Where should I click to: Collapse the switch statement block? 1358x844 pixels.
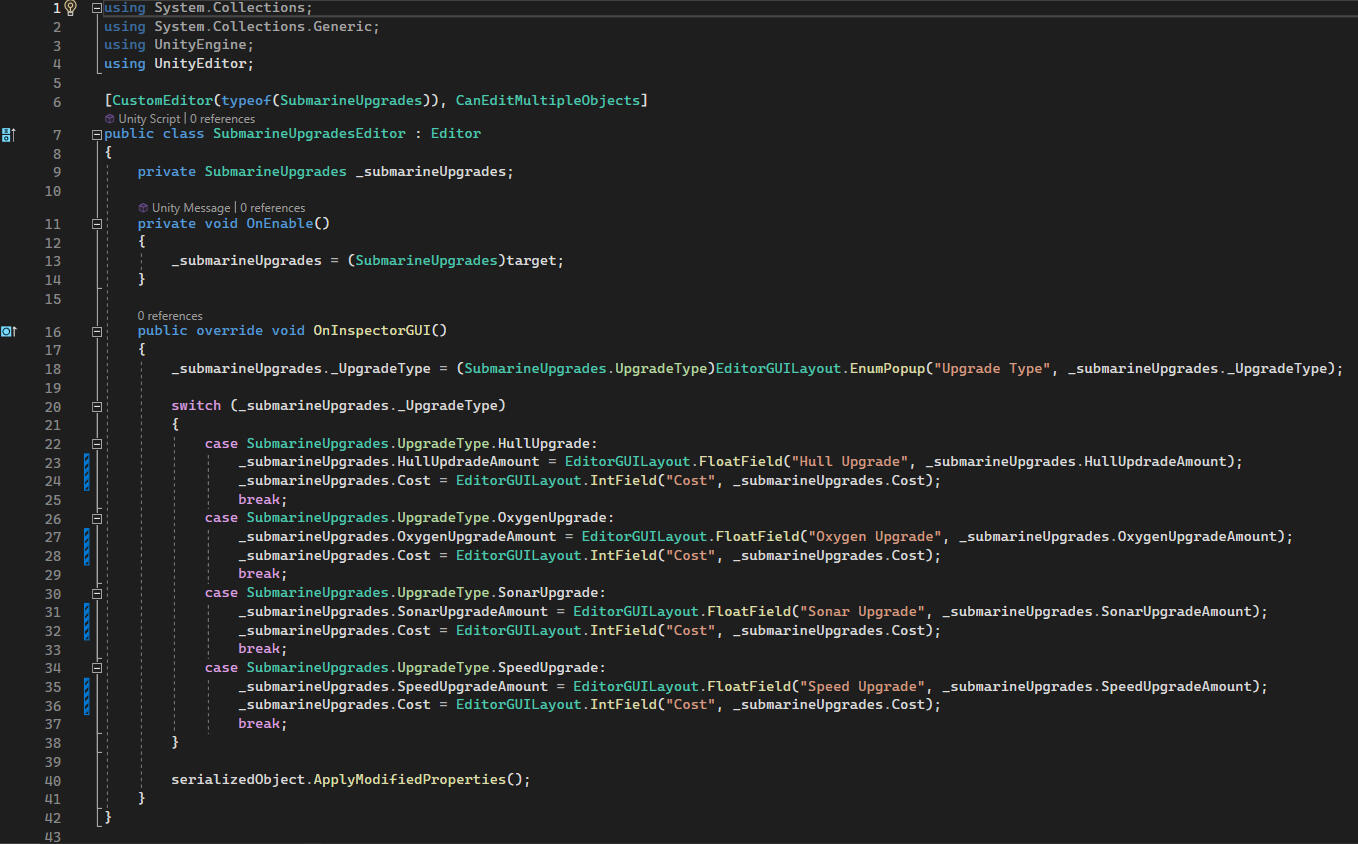[97, 406]
